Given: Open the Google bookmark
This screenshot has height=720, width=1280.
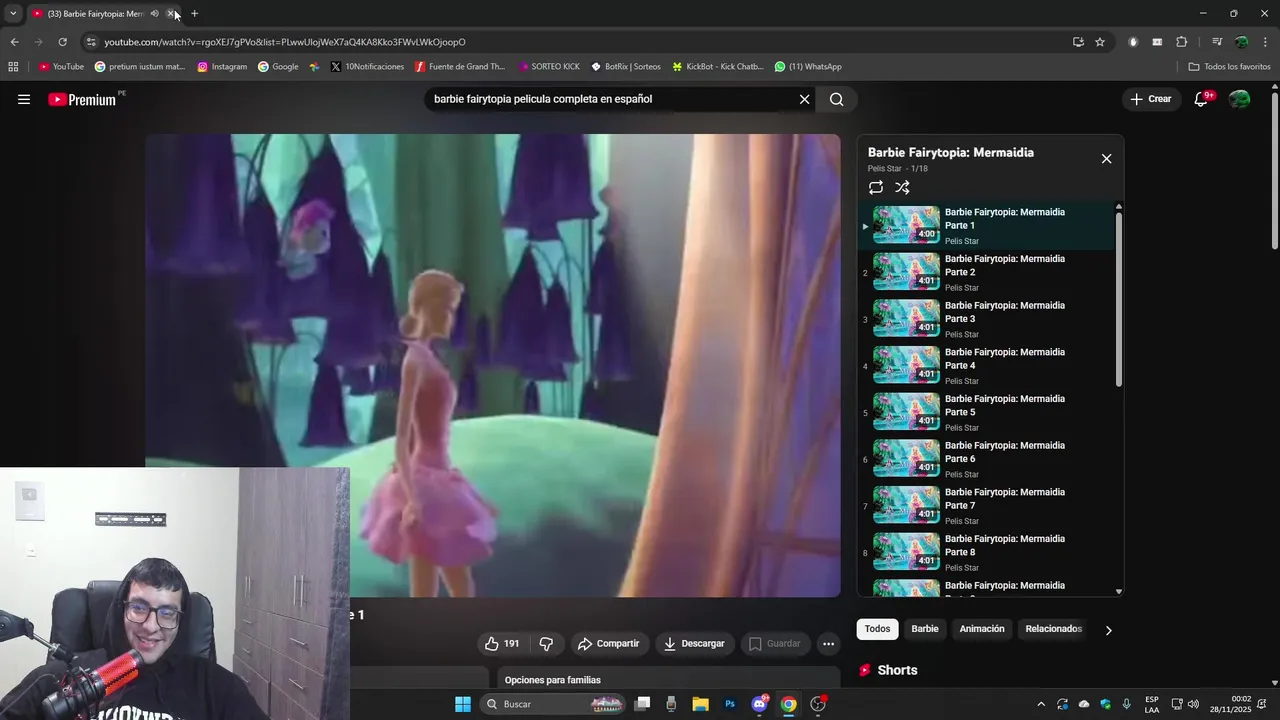Looking at the screenshot, I should point(278,67).
